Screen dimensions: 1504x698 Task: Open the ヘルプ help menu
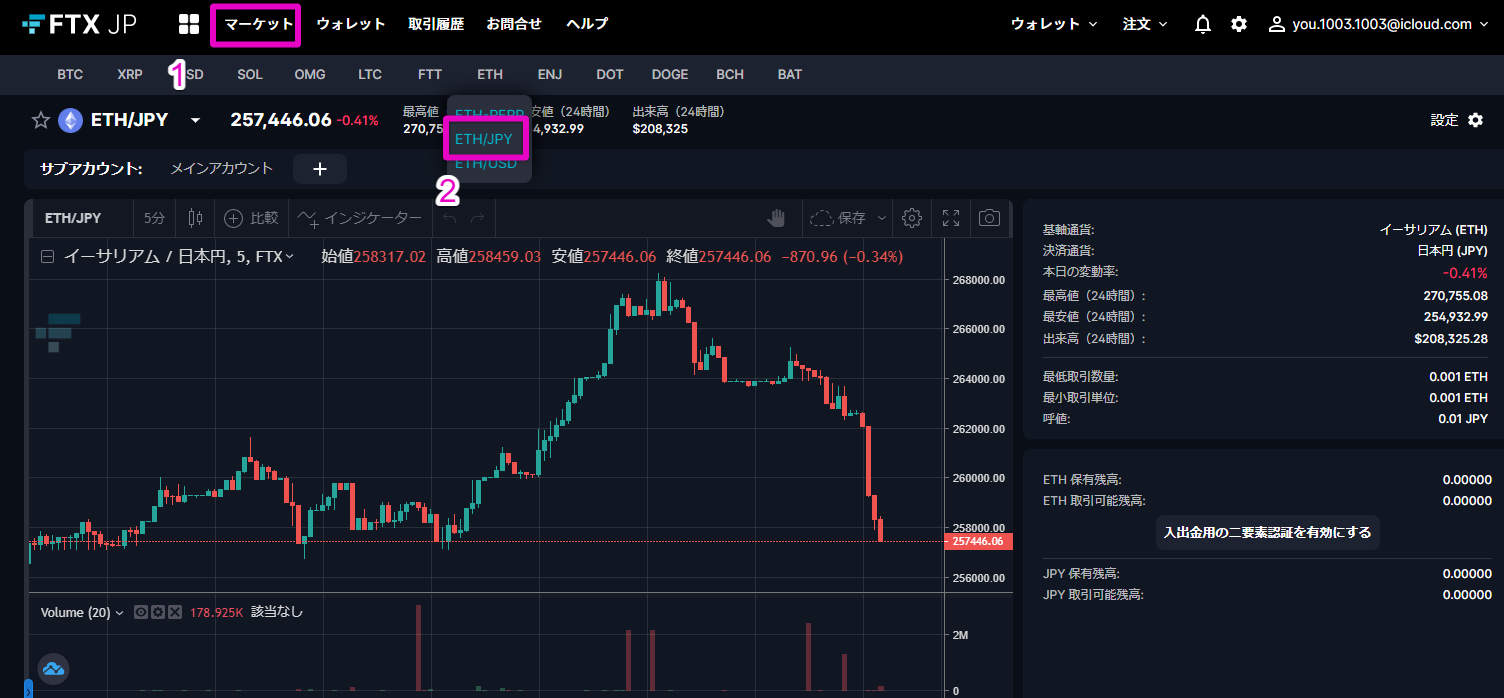click(587, 24)
